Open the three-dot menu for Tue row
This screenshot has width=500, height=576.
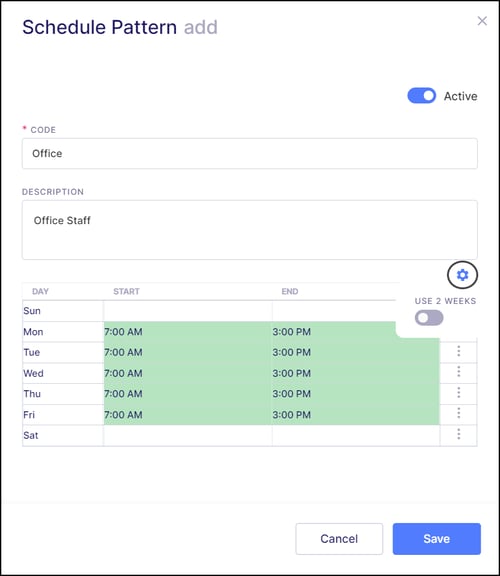click(458, 351)
